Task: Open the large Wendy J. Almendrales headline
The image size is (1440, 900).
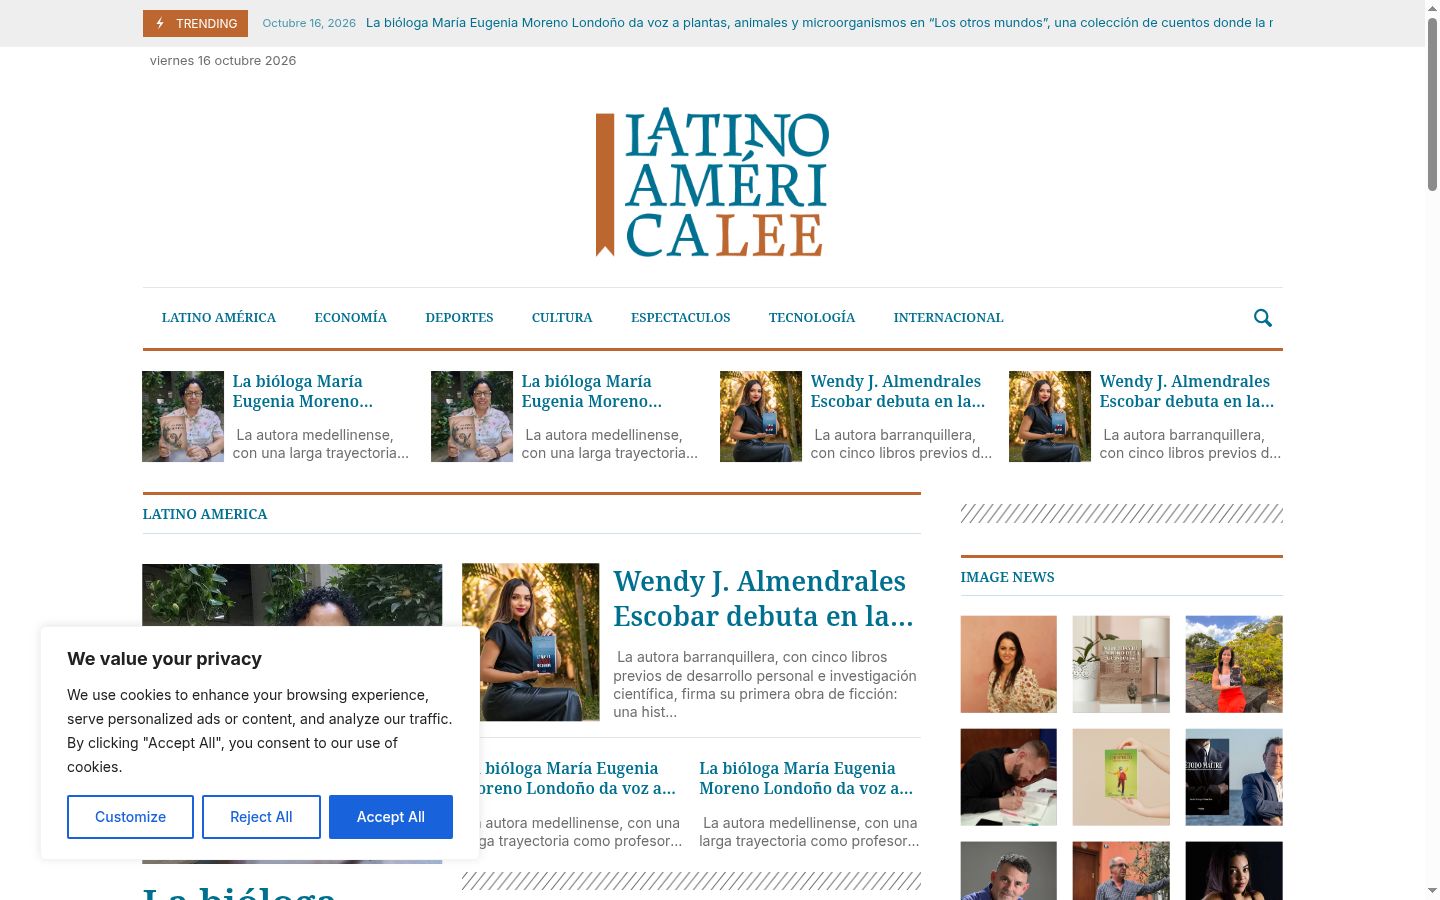Action: [763, 598]
